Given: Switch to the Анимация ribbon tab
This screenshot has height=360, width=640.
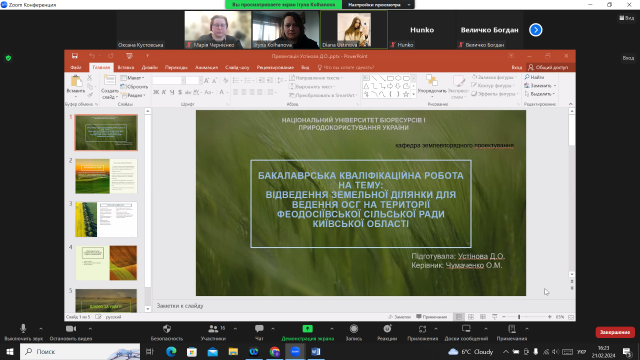Looking at the screenshot, I should coord(206,67).
